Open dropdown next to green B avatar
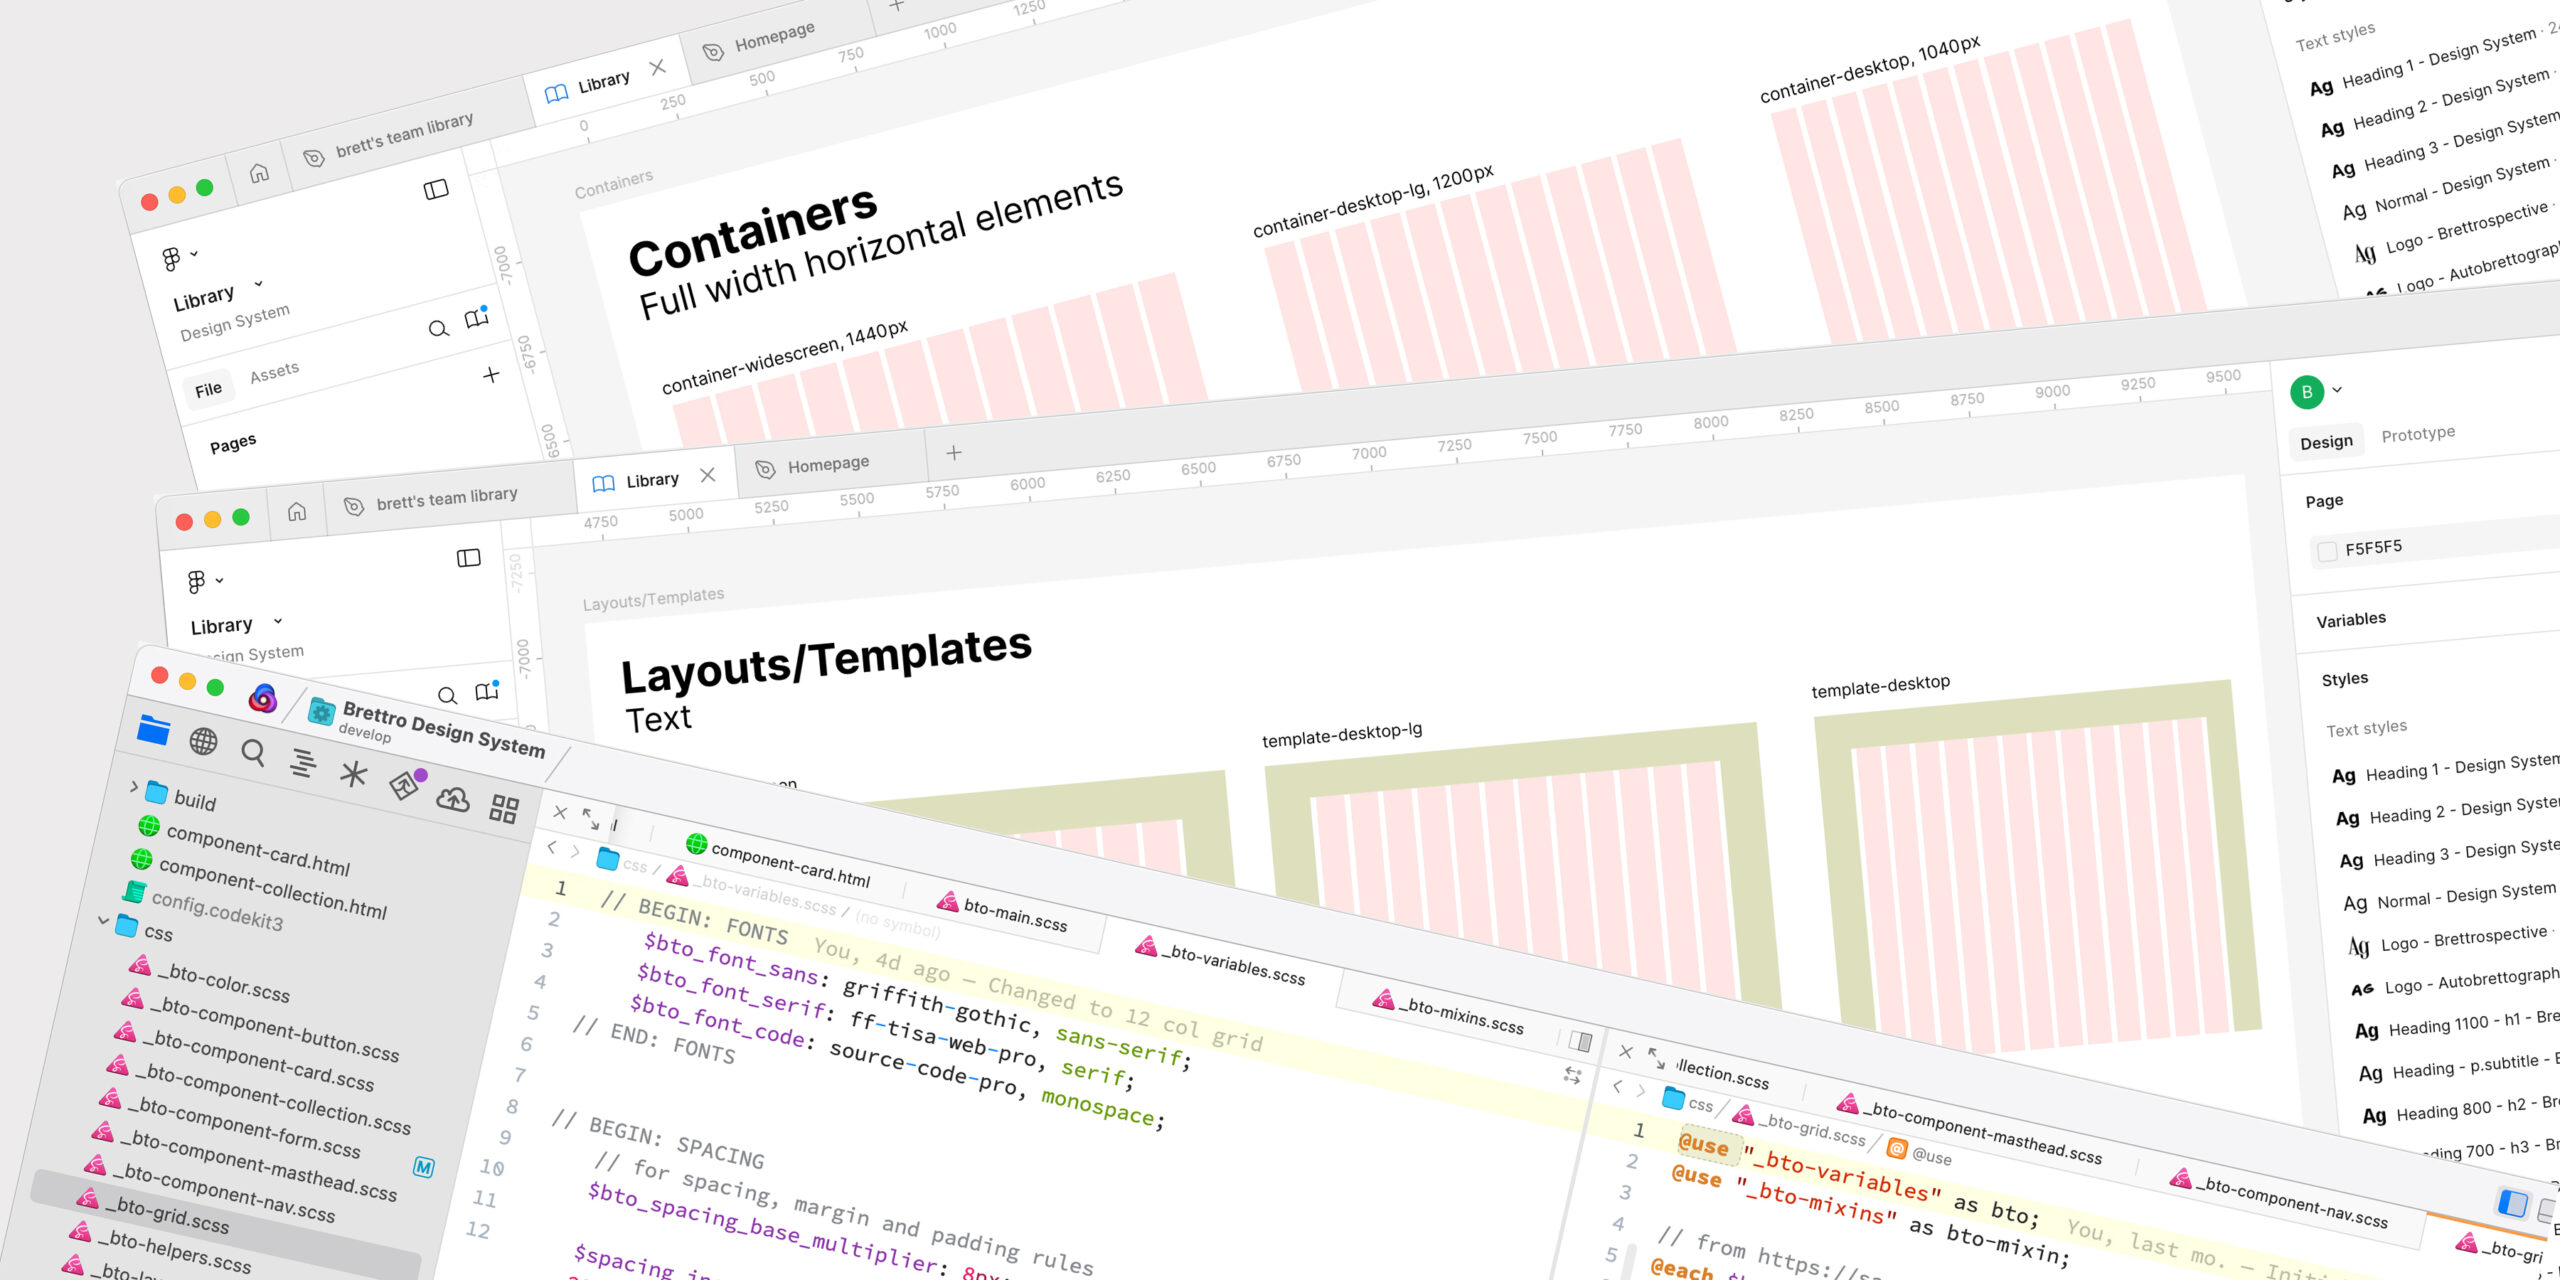The width and height of the screenshot is (2560, 1280). (x=2337, y=390)
